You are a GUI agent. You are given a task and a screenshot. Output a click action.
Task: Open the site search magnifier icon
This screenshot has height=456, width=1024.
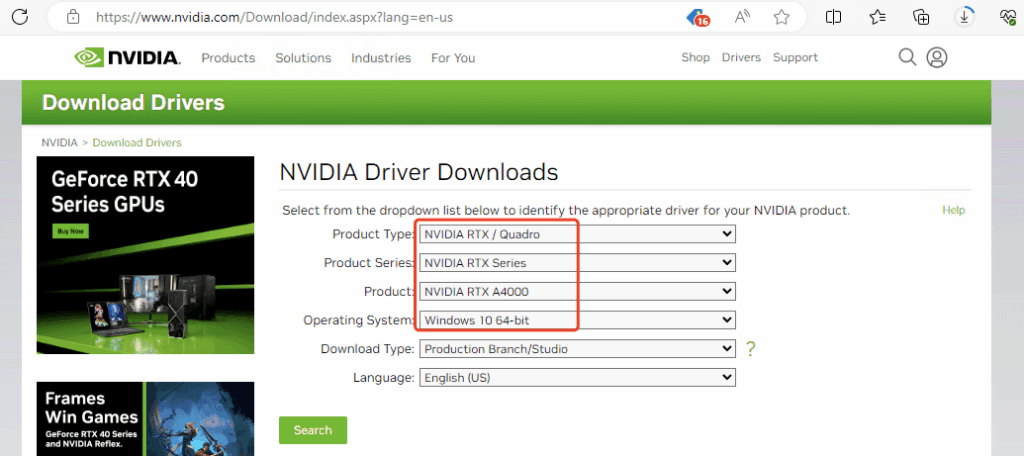(907, 57)
